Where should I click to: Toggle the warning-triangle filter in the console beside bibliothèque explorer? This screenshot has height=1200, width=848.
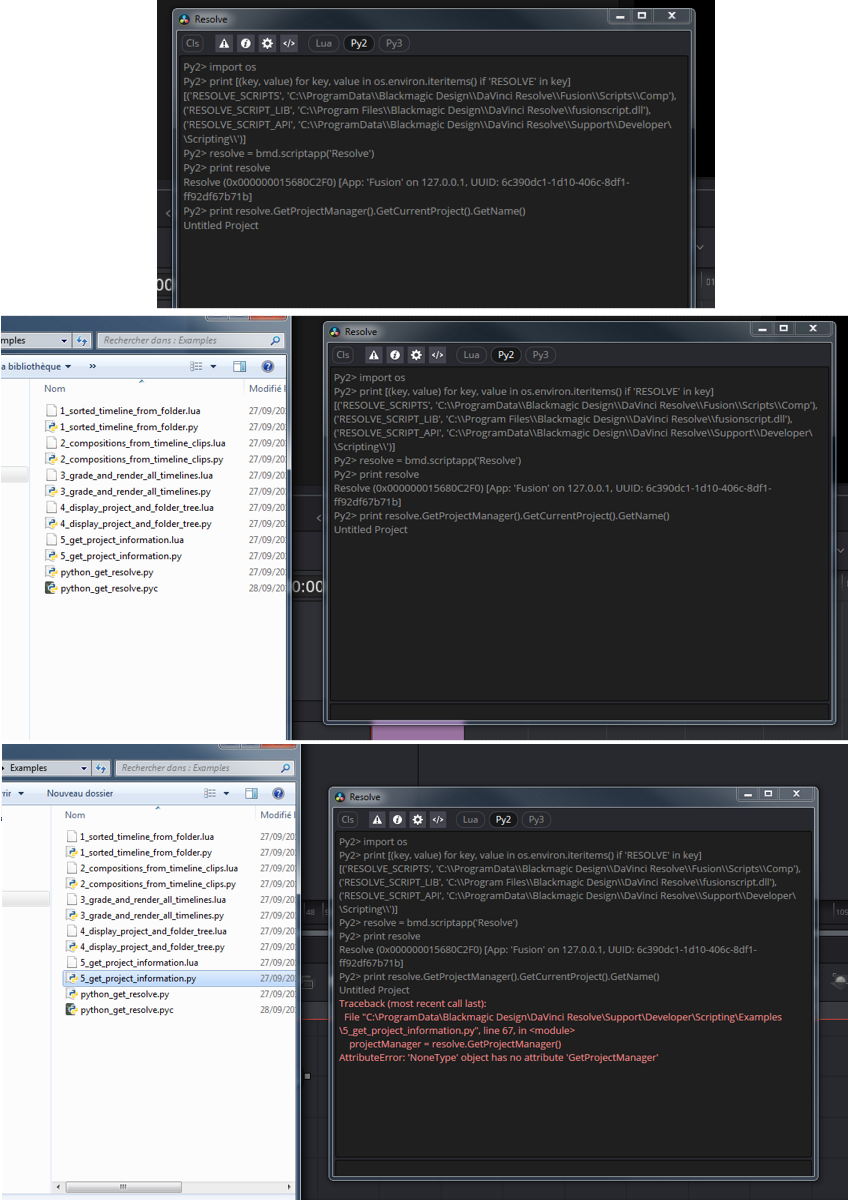(x=372, y=355)
